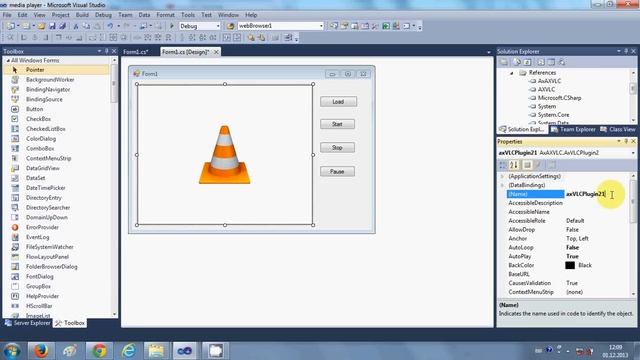
Task: Open the document tab list dropdown arrow
Action: (x=489, y=52)
